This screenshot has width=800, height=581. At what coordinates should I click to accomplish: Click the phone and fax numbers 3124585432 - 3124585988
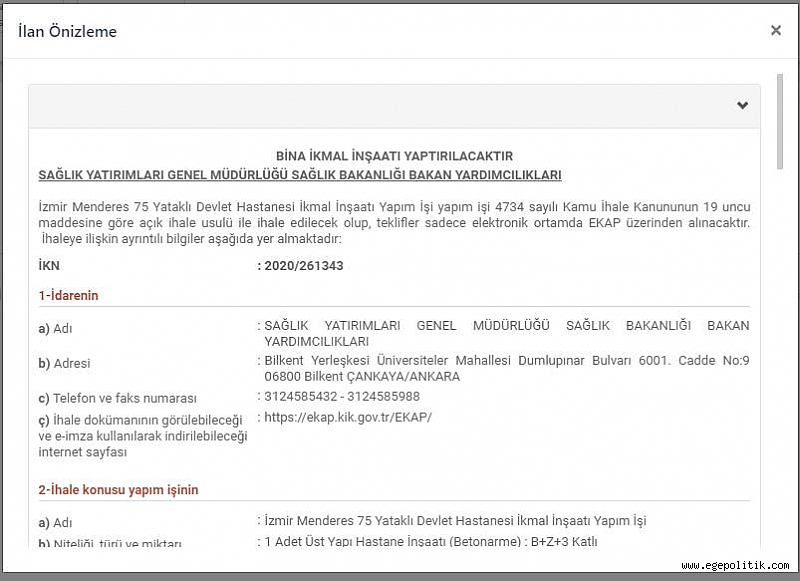tap(342, 397)
